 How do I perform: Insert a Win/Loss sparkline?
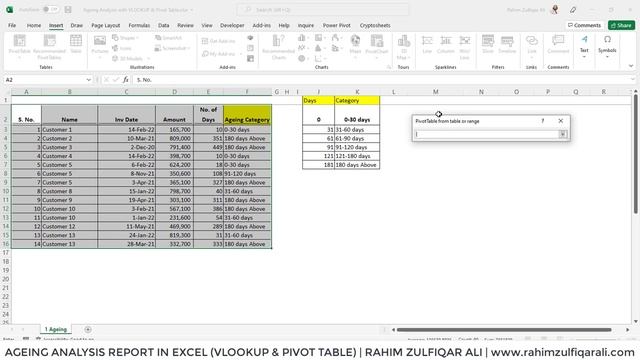pos(464,47)
